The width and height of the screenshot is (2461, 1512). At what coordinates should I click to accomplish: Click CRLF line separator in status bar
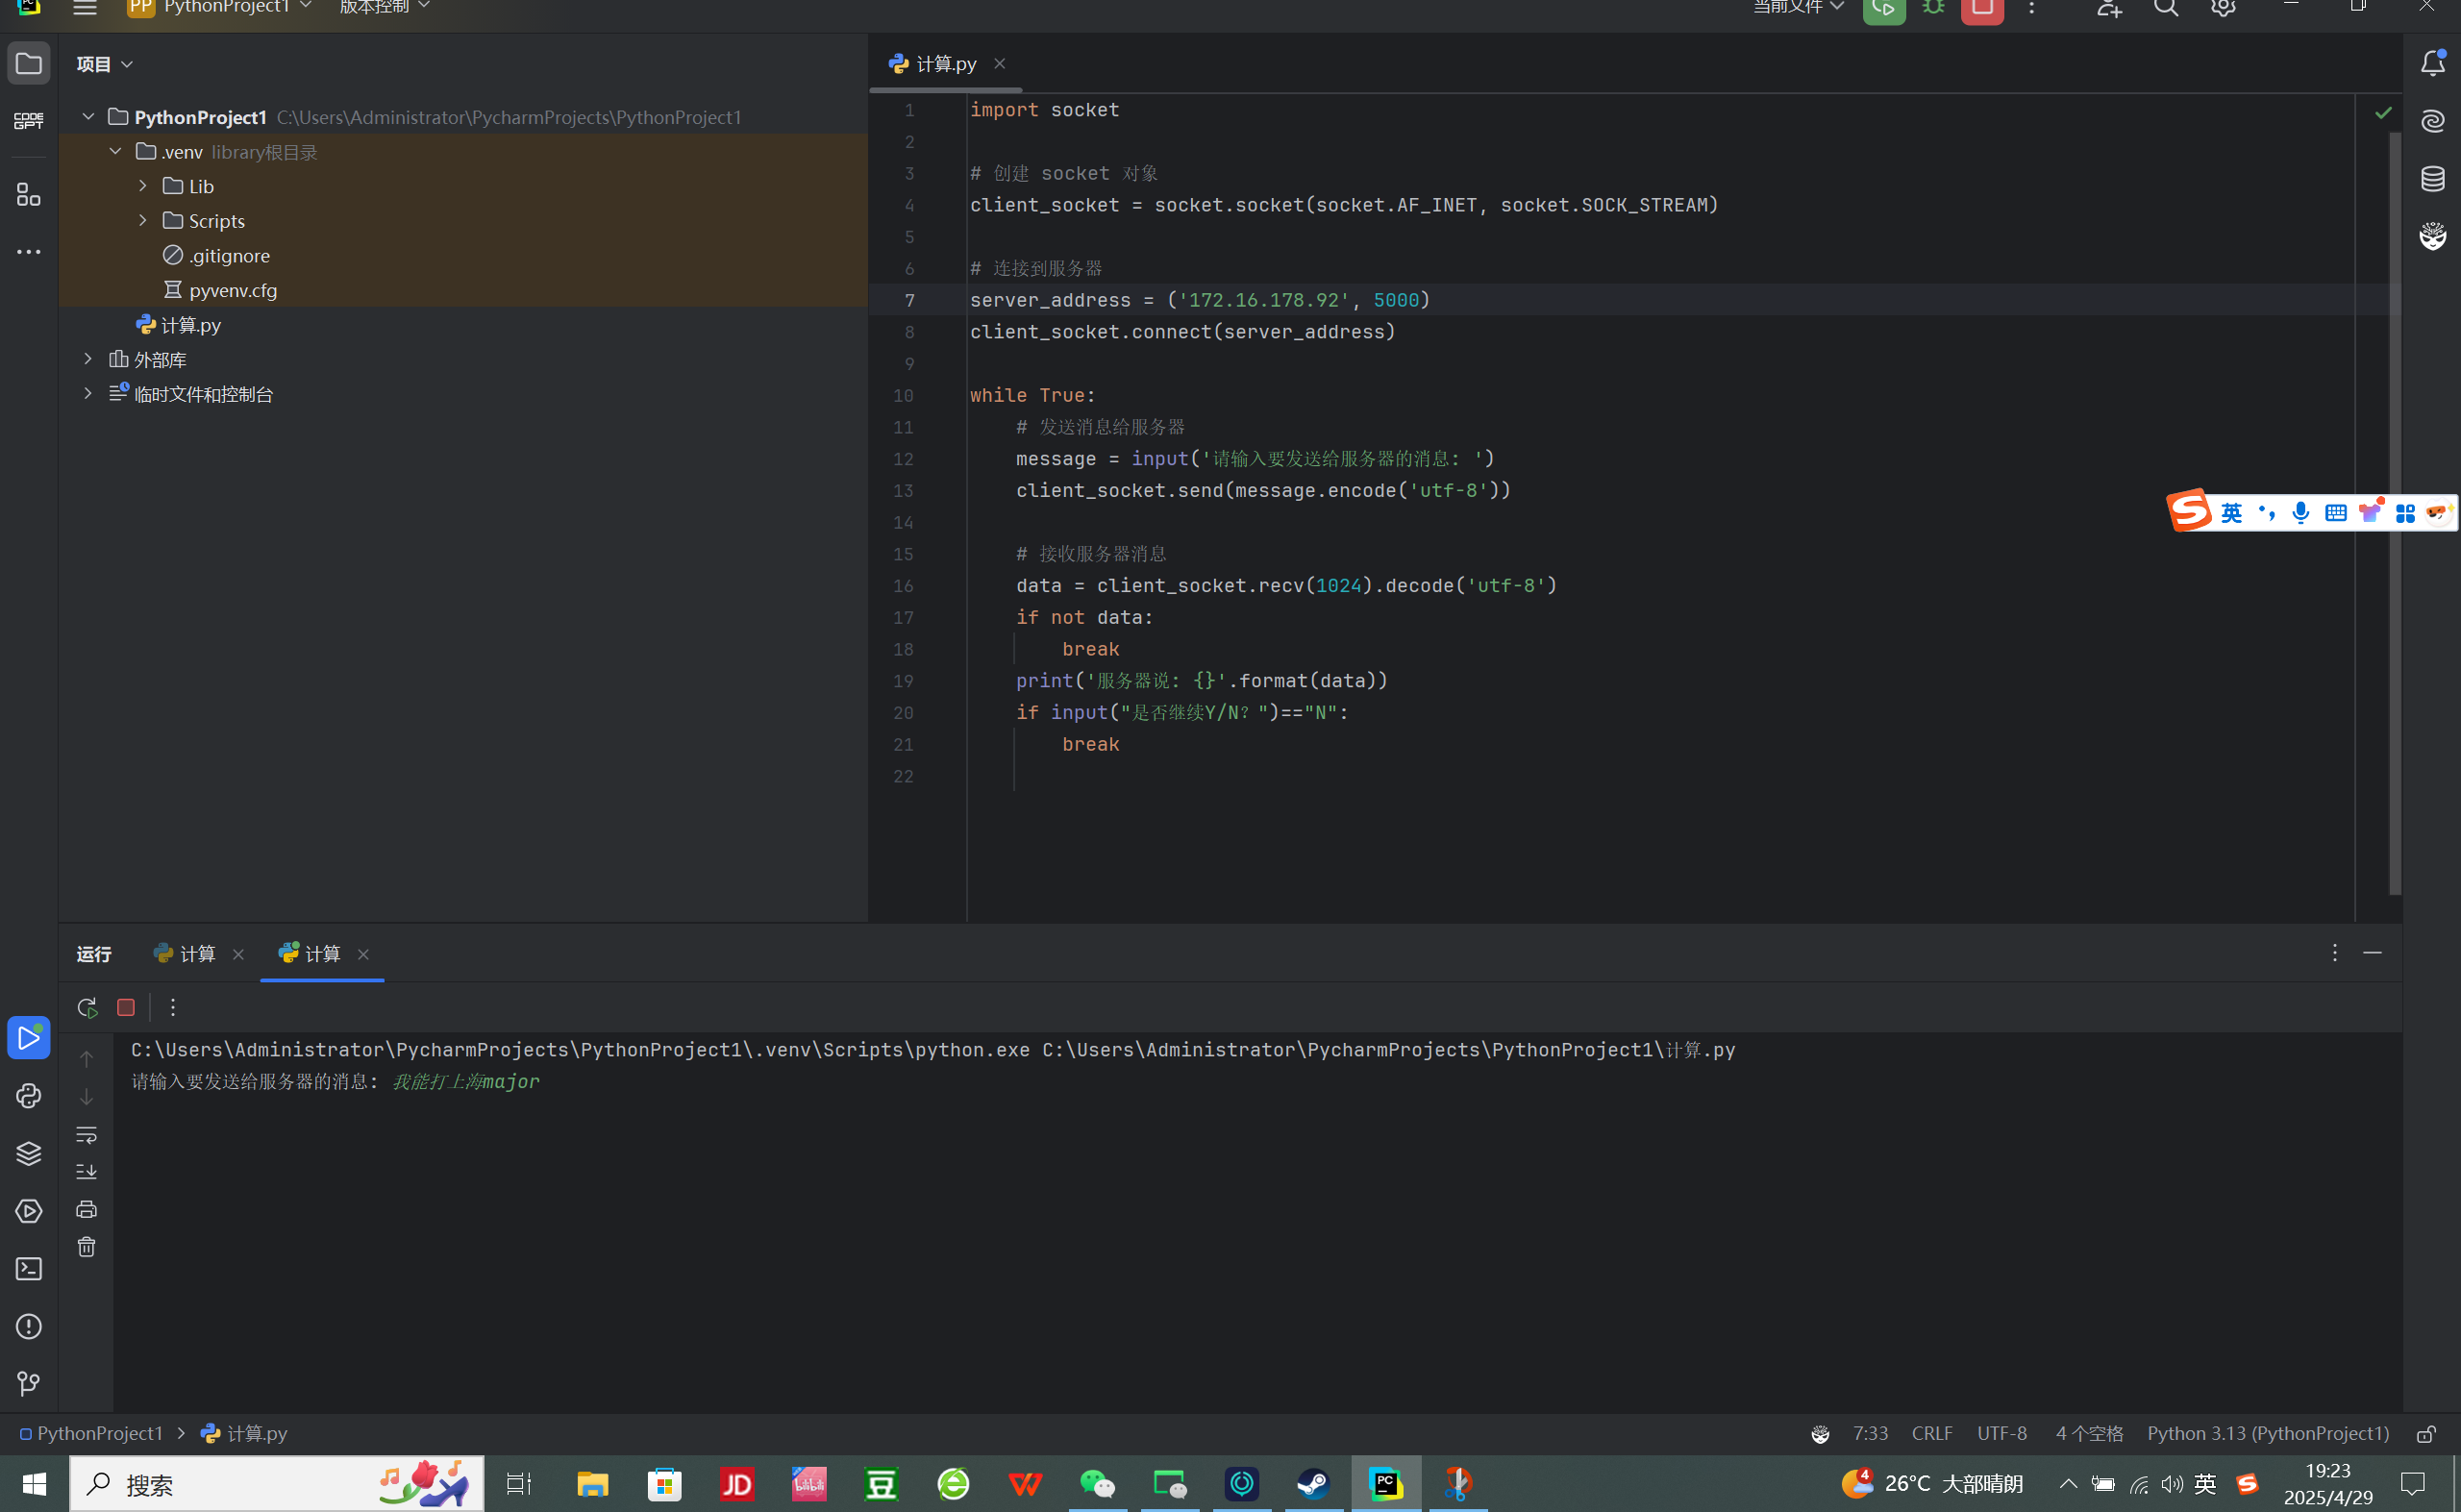1931,1434
